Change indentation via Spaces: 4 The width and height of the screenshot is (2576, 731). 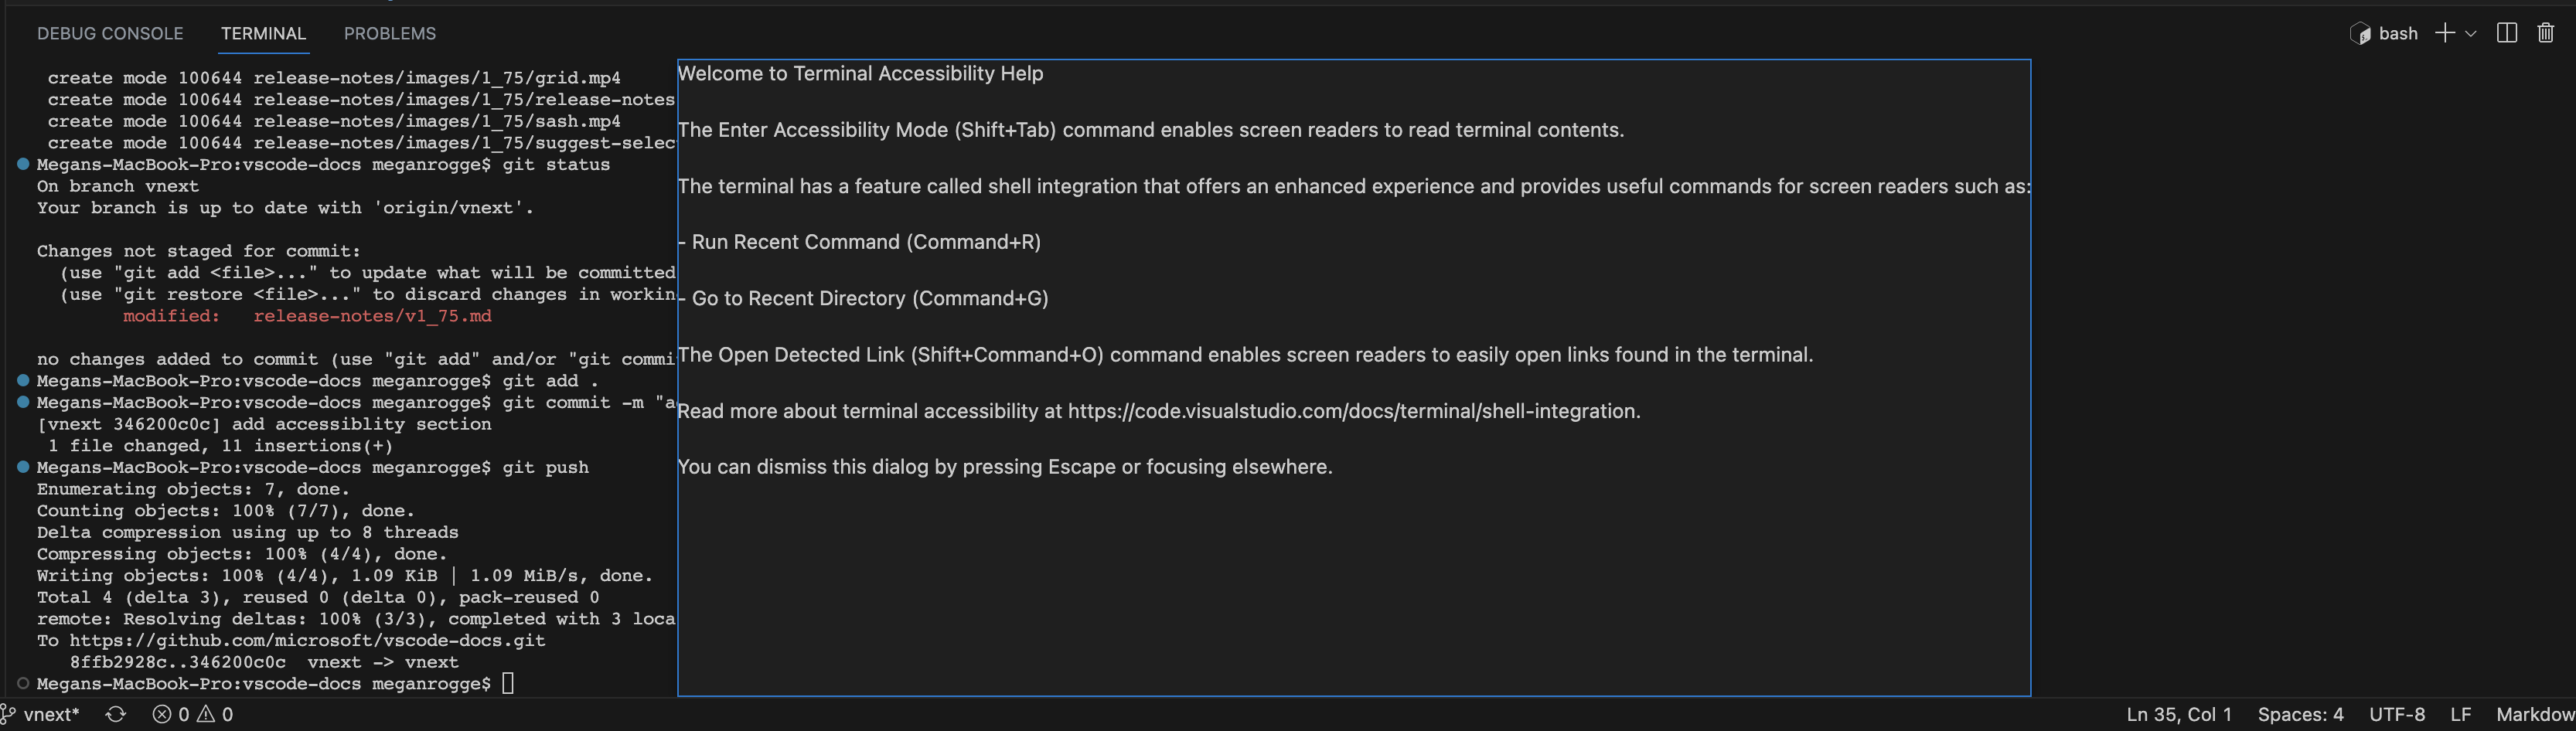tap(2300, 714)
